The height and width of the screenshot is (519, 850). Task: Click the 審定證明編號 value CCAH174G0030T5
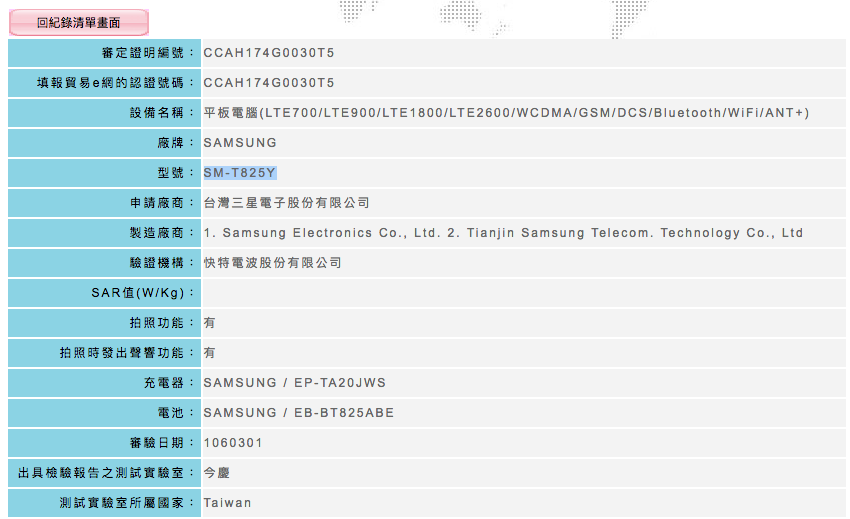pyautogui.click(x=269, y=53)
